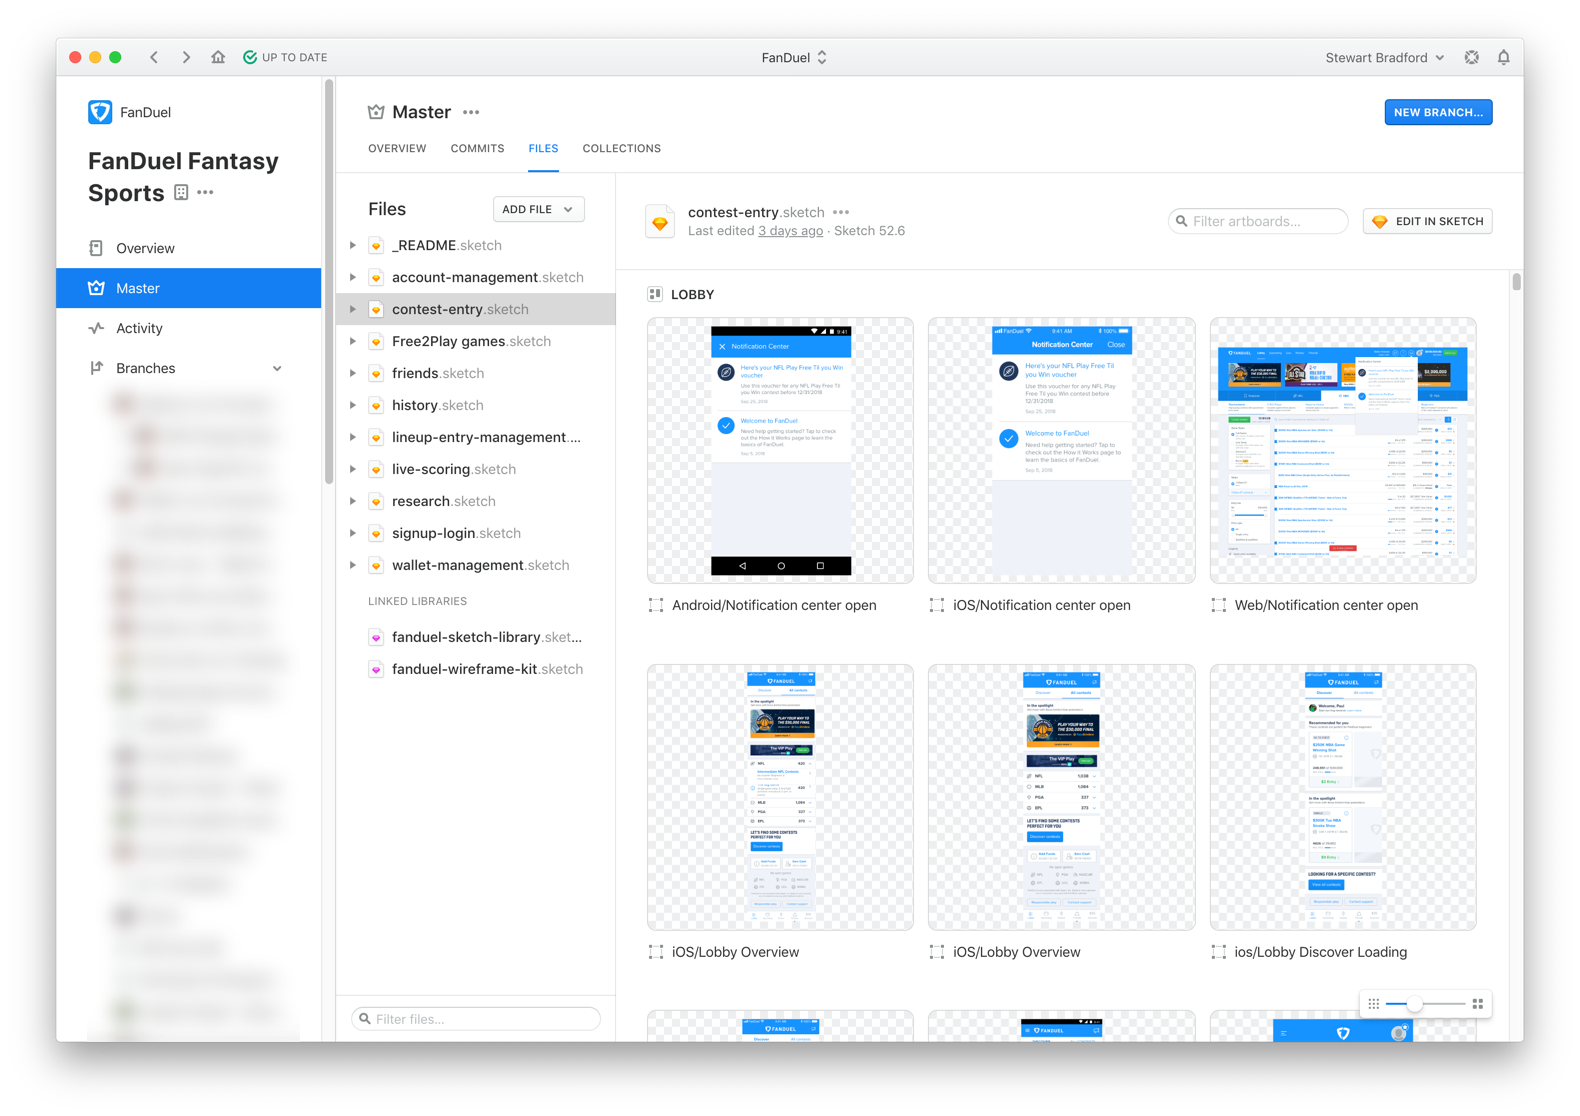The width and height of the screenshot is (1580, 1116).
Task: Expand live-scoring.sketch disclosure triangle
Action: [x=353, y=469]
